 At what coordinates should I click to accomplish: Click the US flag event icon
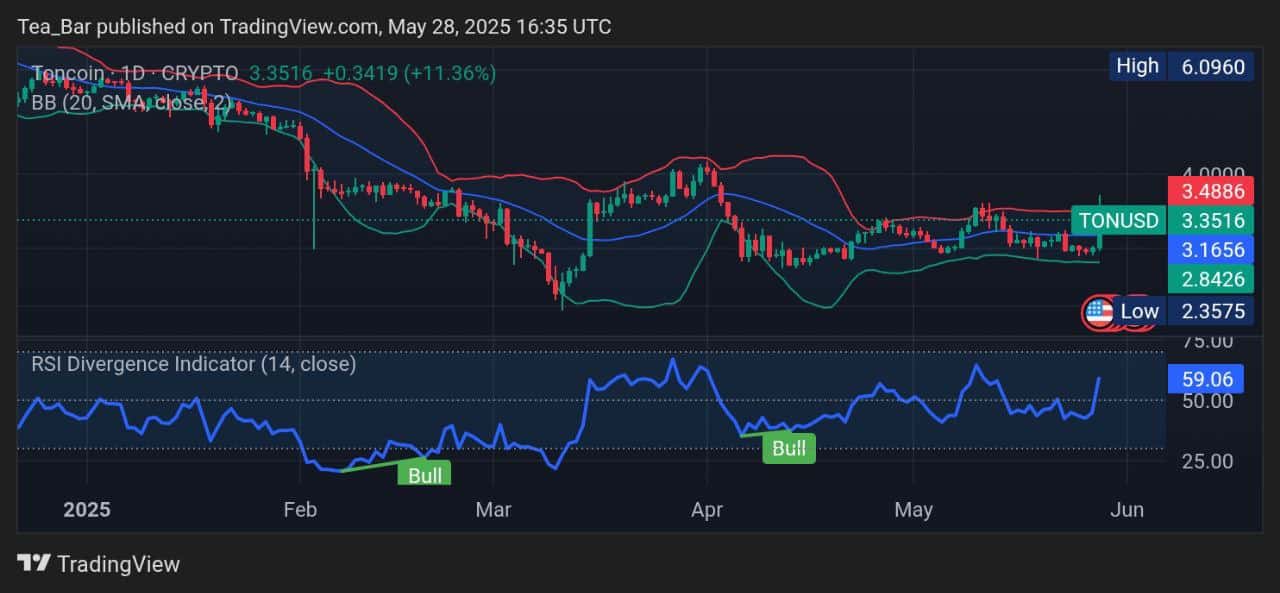tap(1098, 312)
